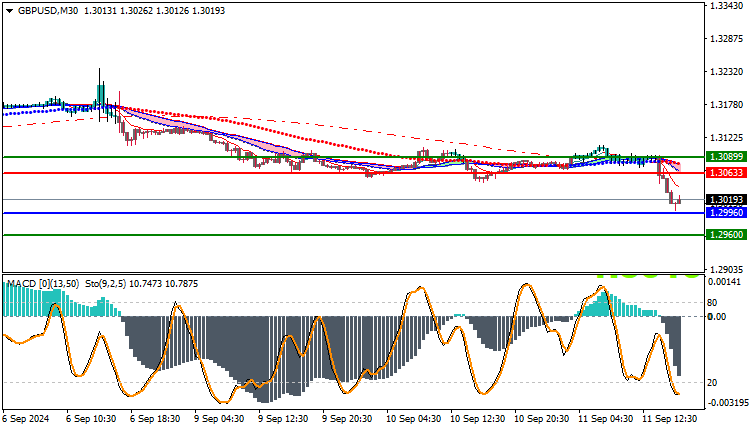Screen dimensions: 750x430
Task: Click the 1.33430 price scale value
Action: pyautogui.click(x=727, y=6)
